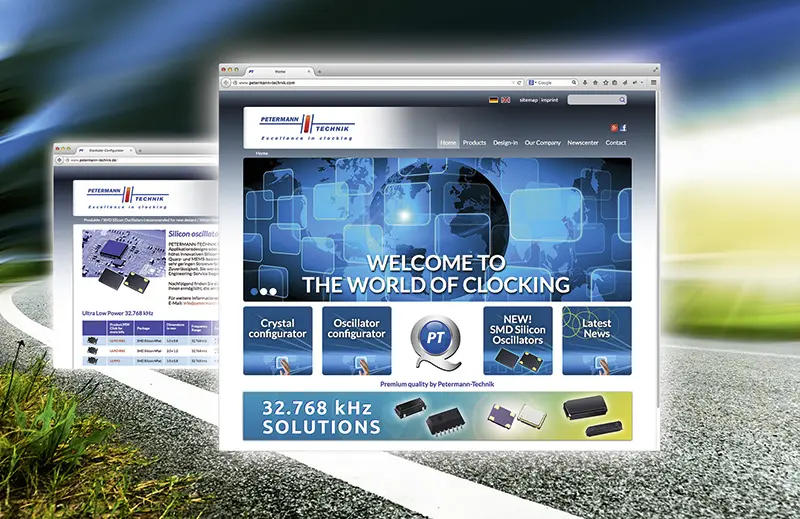
Task: Click the German flag language icon
Action: coord(493,100)
